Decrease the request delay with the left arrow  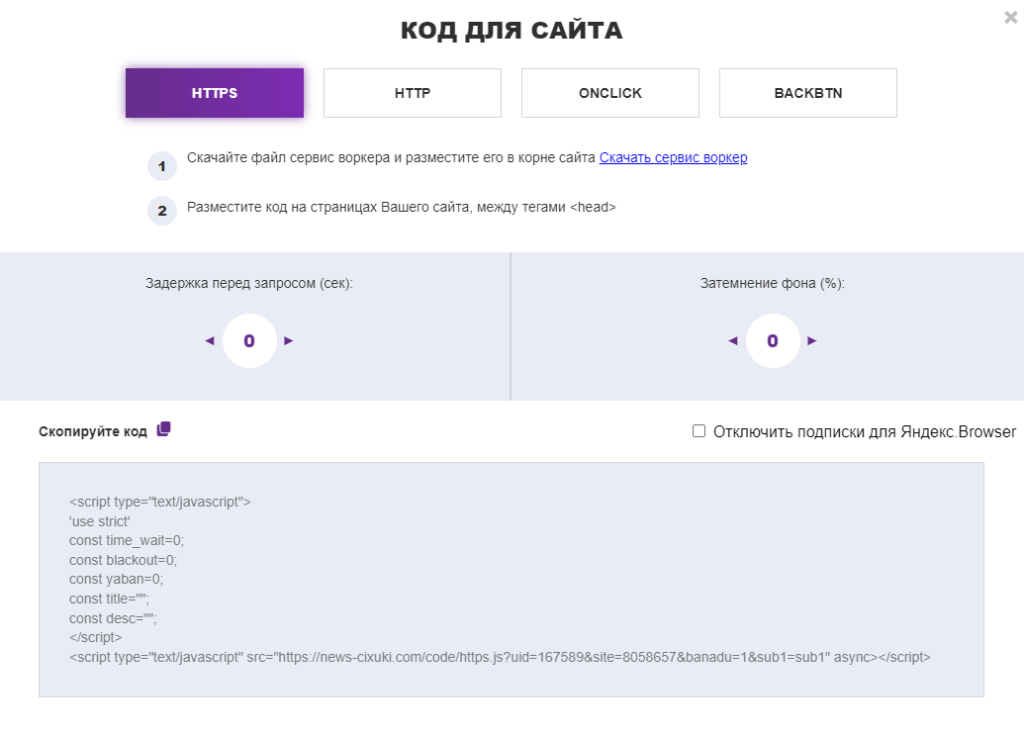click(210, 341)
